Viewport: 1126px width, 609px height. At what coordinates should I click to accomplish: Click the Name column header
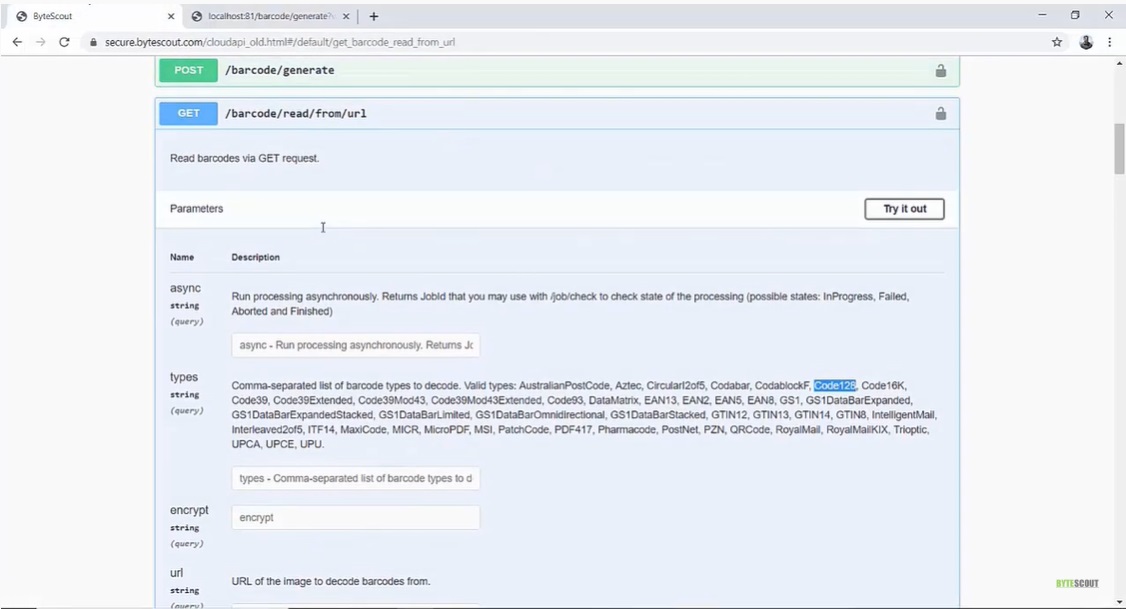(182, 257)
